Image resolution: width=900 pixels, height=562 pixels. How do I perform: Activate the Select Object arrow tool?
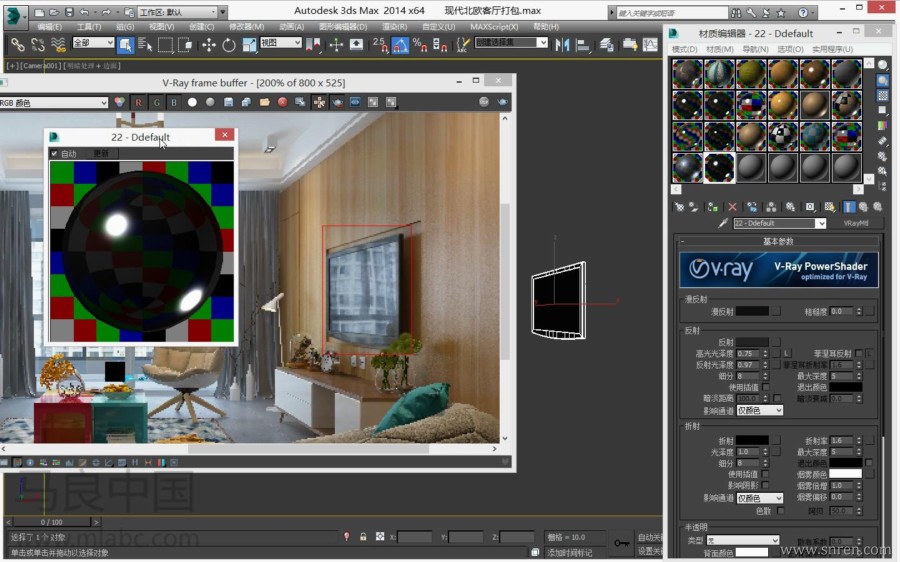(125, 44)
